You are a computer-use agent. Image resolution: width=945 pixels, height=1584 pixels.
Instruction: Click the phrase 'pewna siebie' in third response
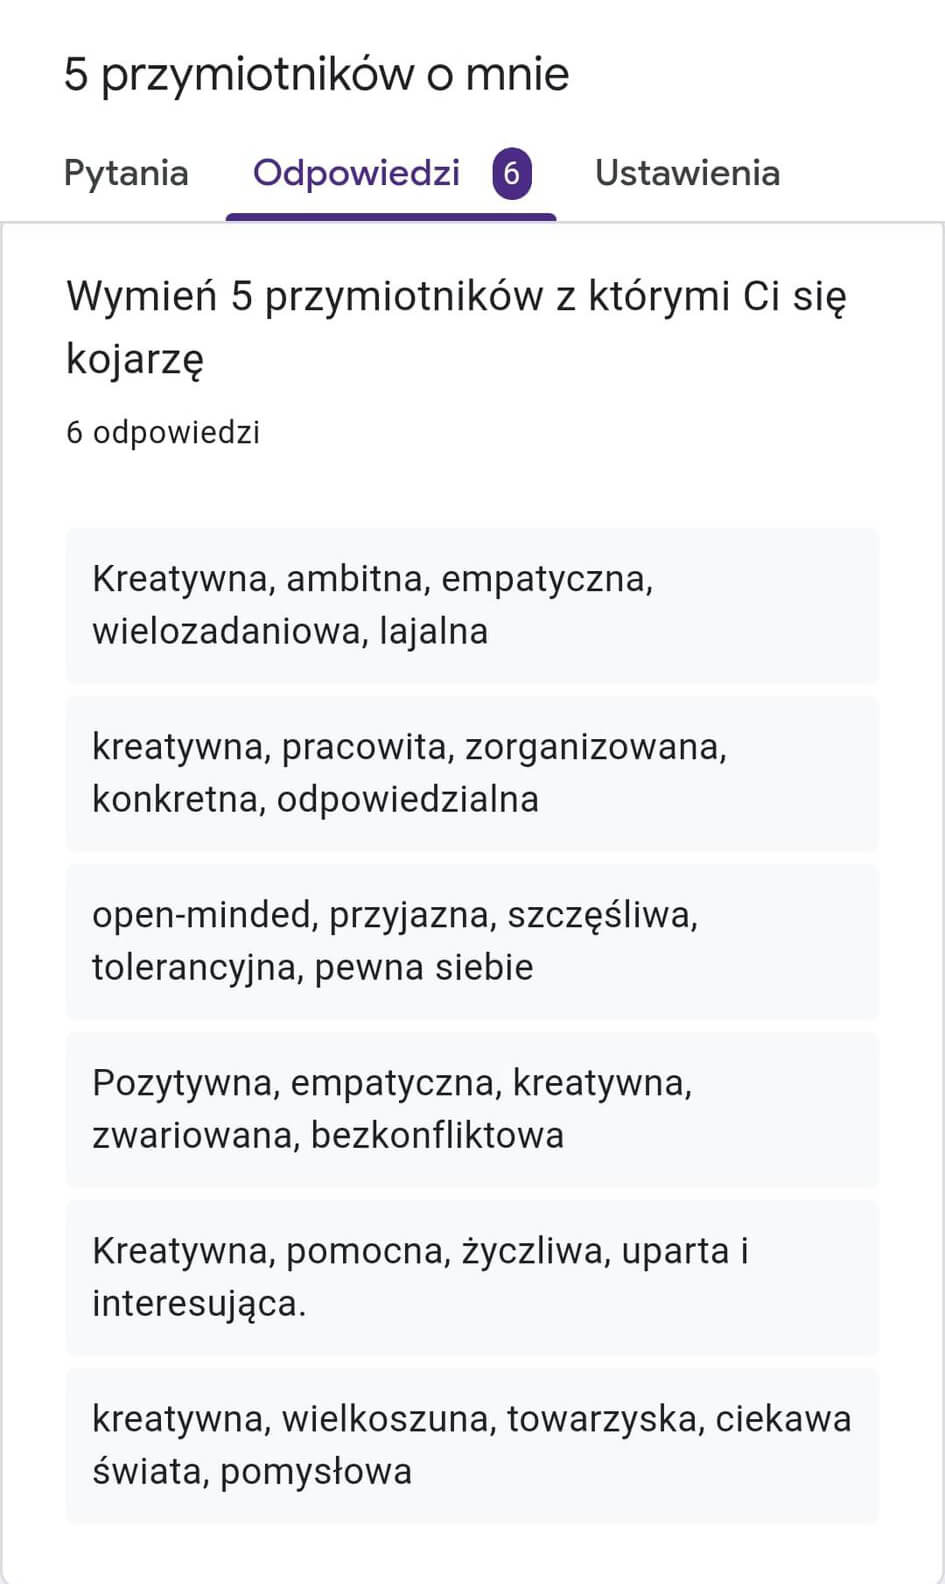pyautogui.click(x=424, y=968)
